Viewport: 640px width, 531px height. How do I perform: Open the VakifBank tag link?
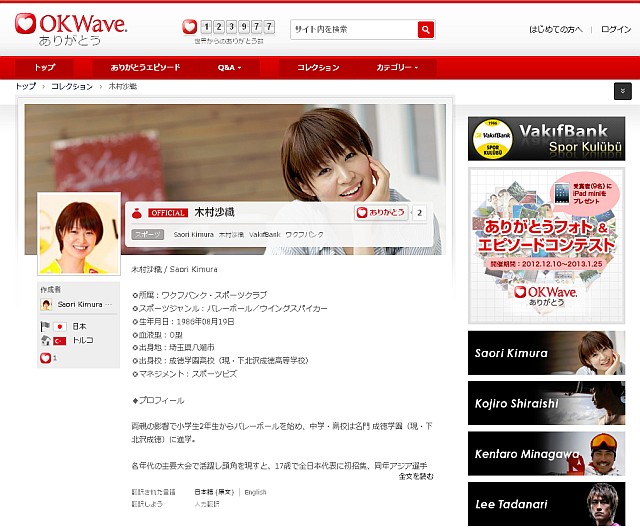tap(265, 235)
